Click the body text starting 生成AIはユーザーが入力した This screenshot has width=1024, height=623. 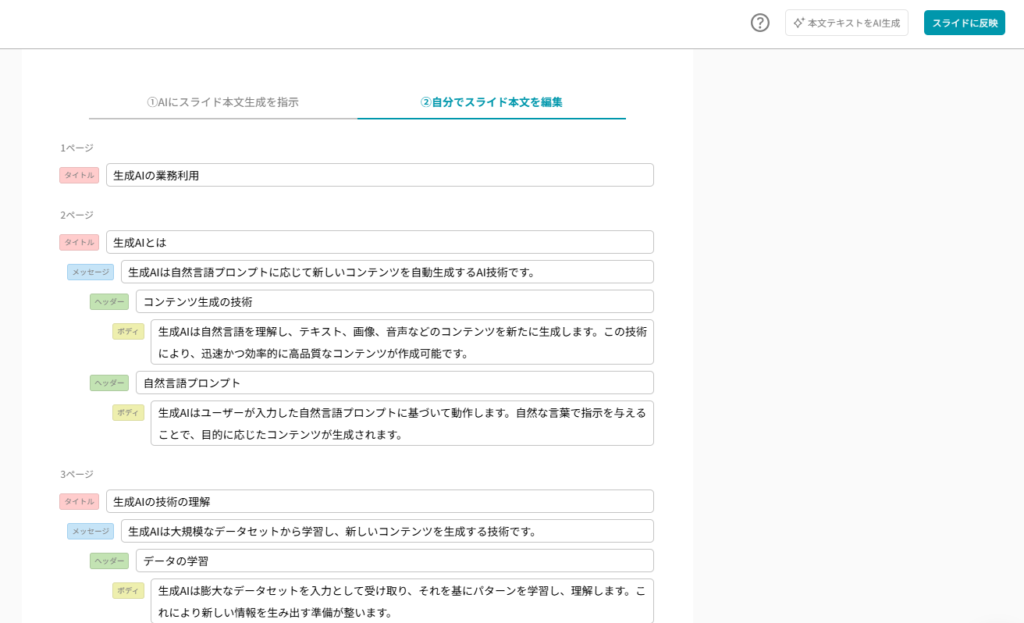click(x=401, y=423)
